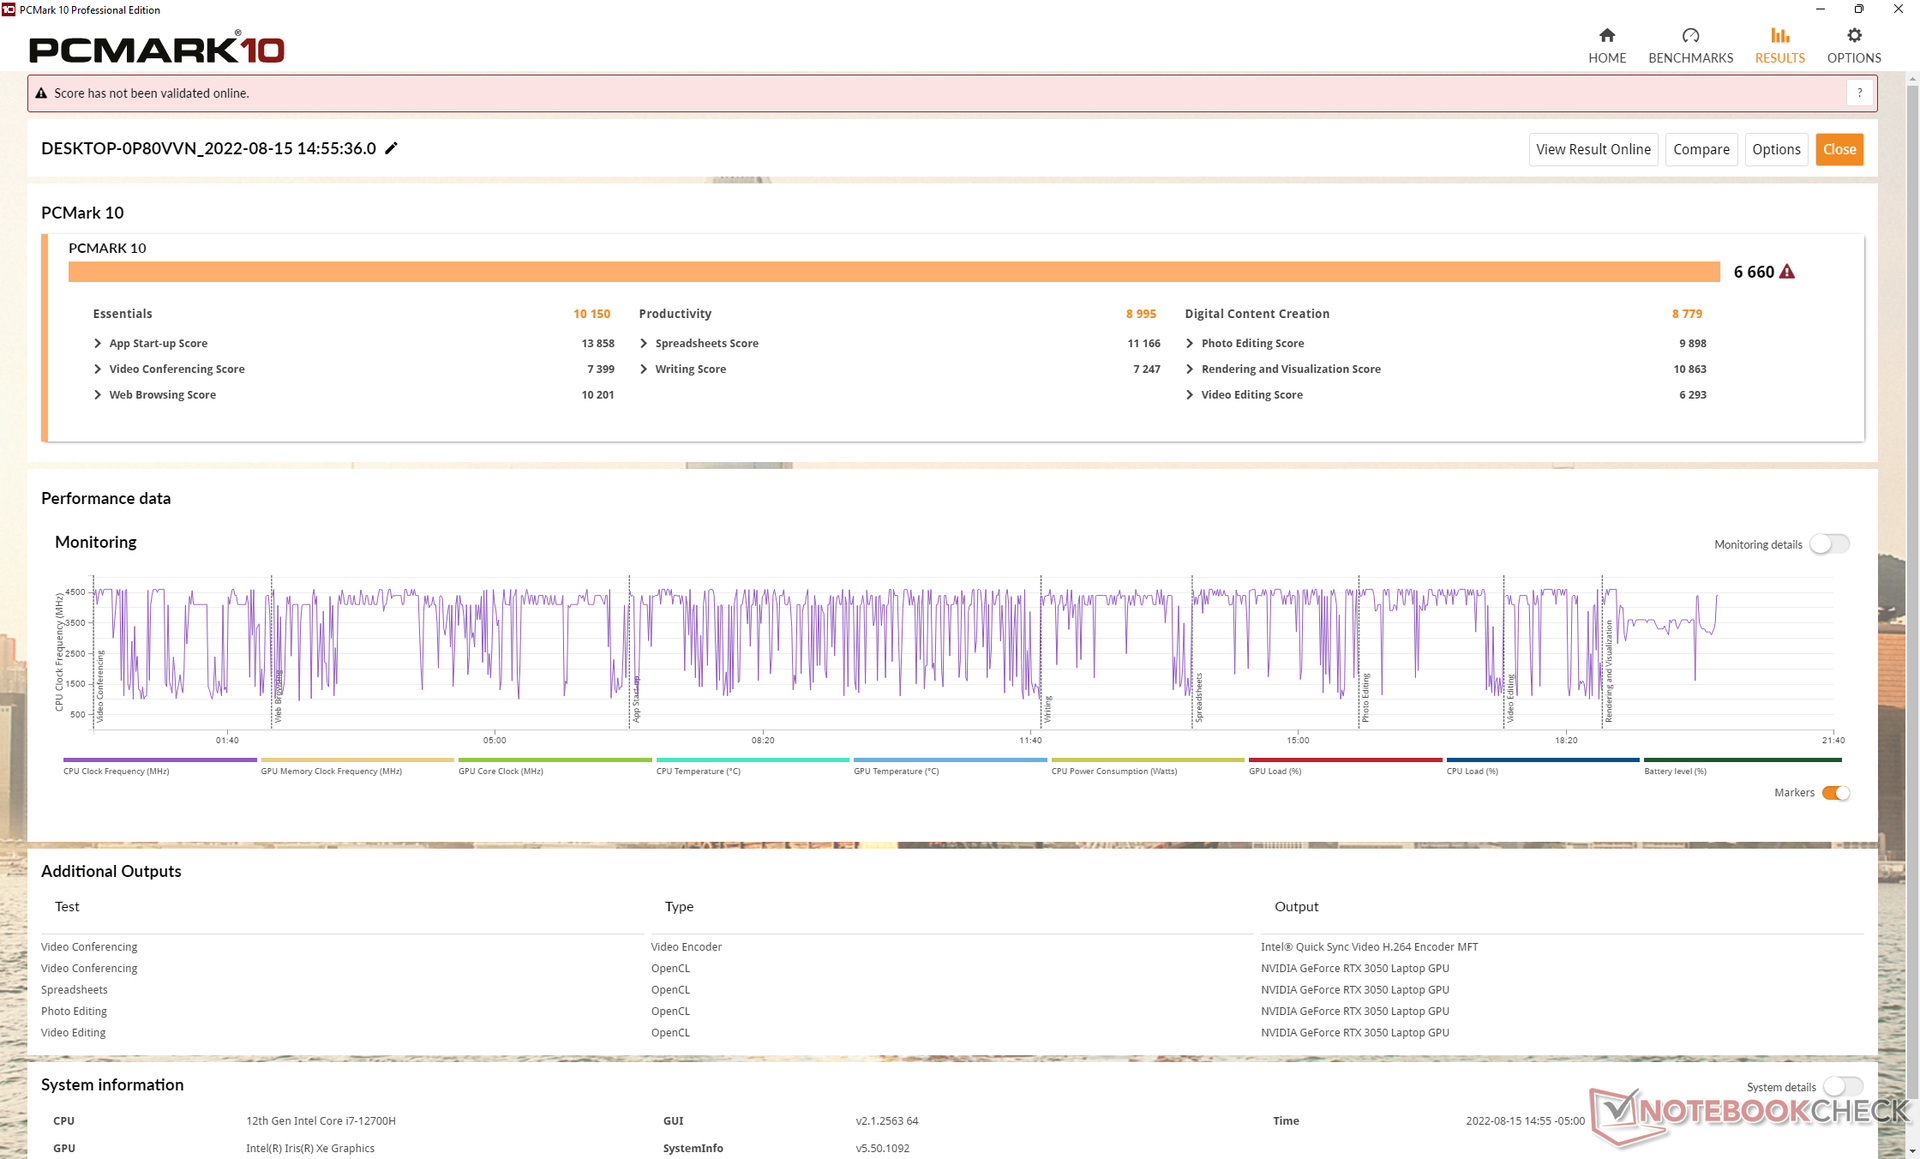Expand the Video Editing Score row

1190,395
